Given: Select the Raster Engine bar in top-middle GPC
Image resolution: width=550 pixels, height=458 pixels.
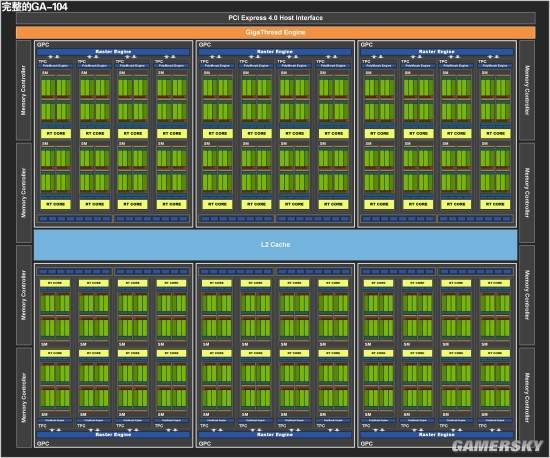Looking at the screenshot, I should (x=275, y=52).
